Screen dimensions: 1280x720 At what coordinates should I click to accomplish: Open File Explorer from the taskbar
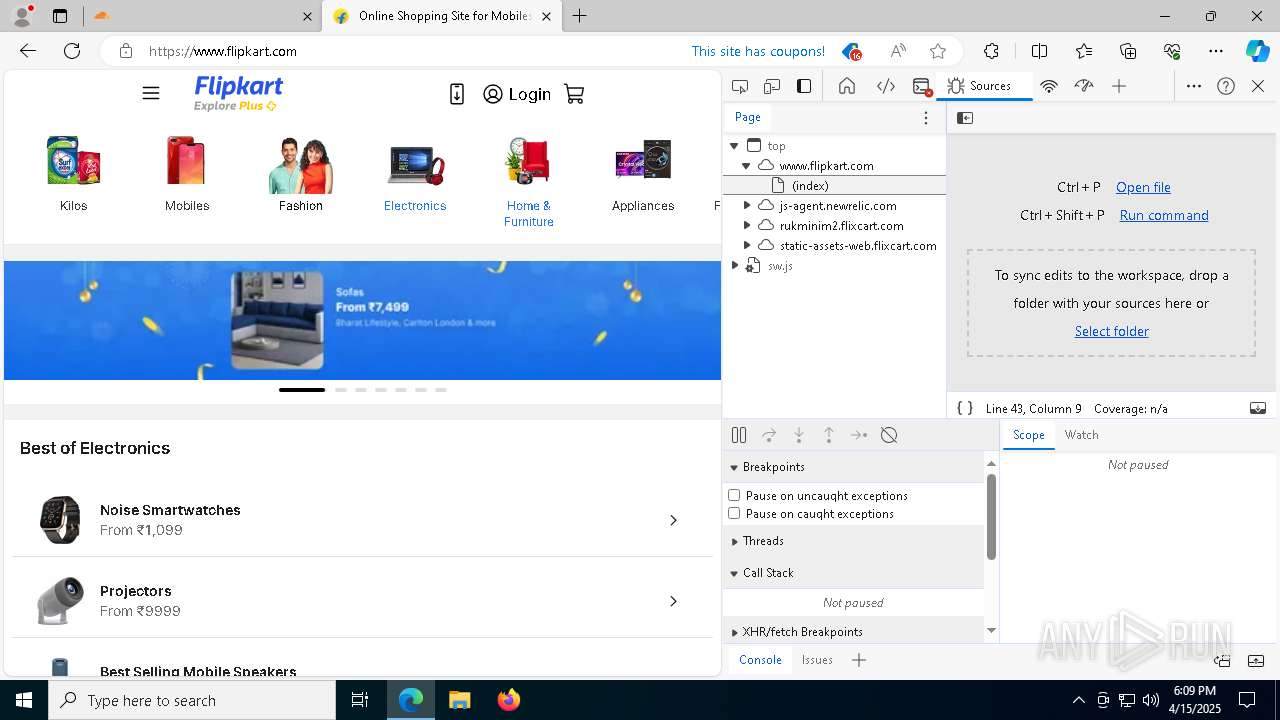point(459,700)
